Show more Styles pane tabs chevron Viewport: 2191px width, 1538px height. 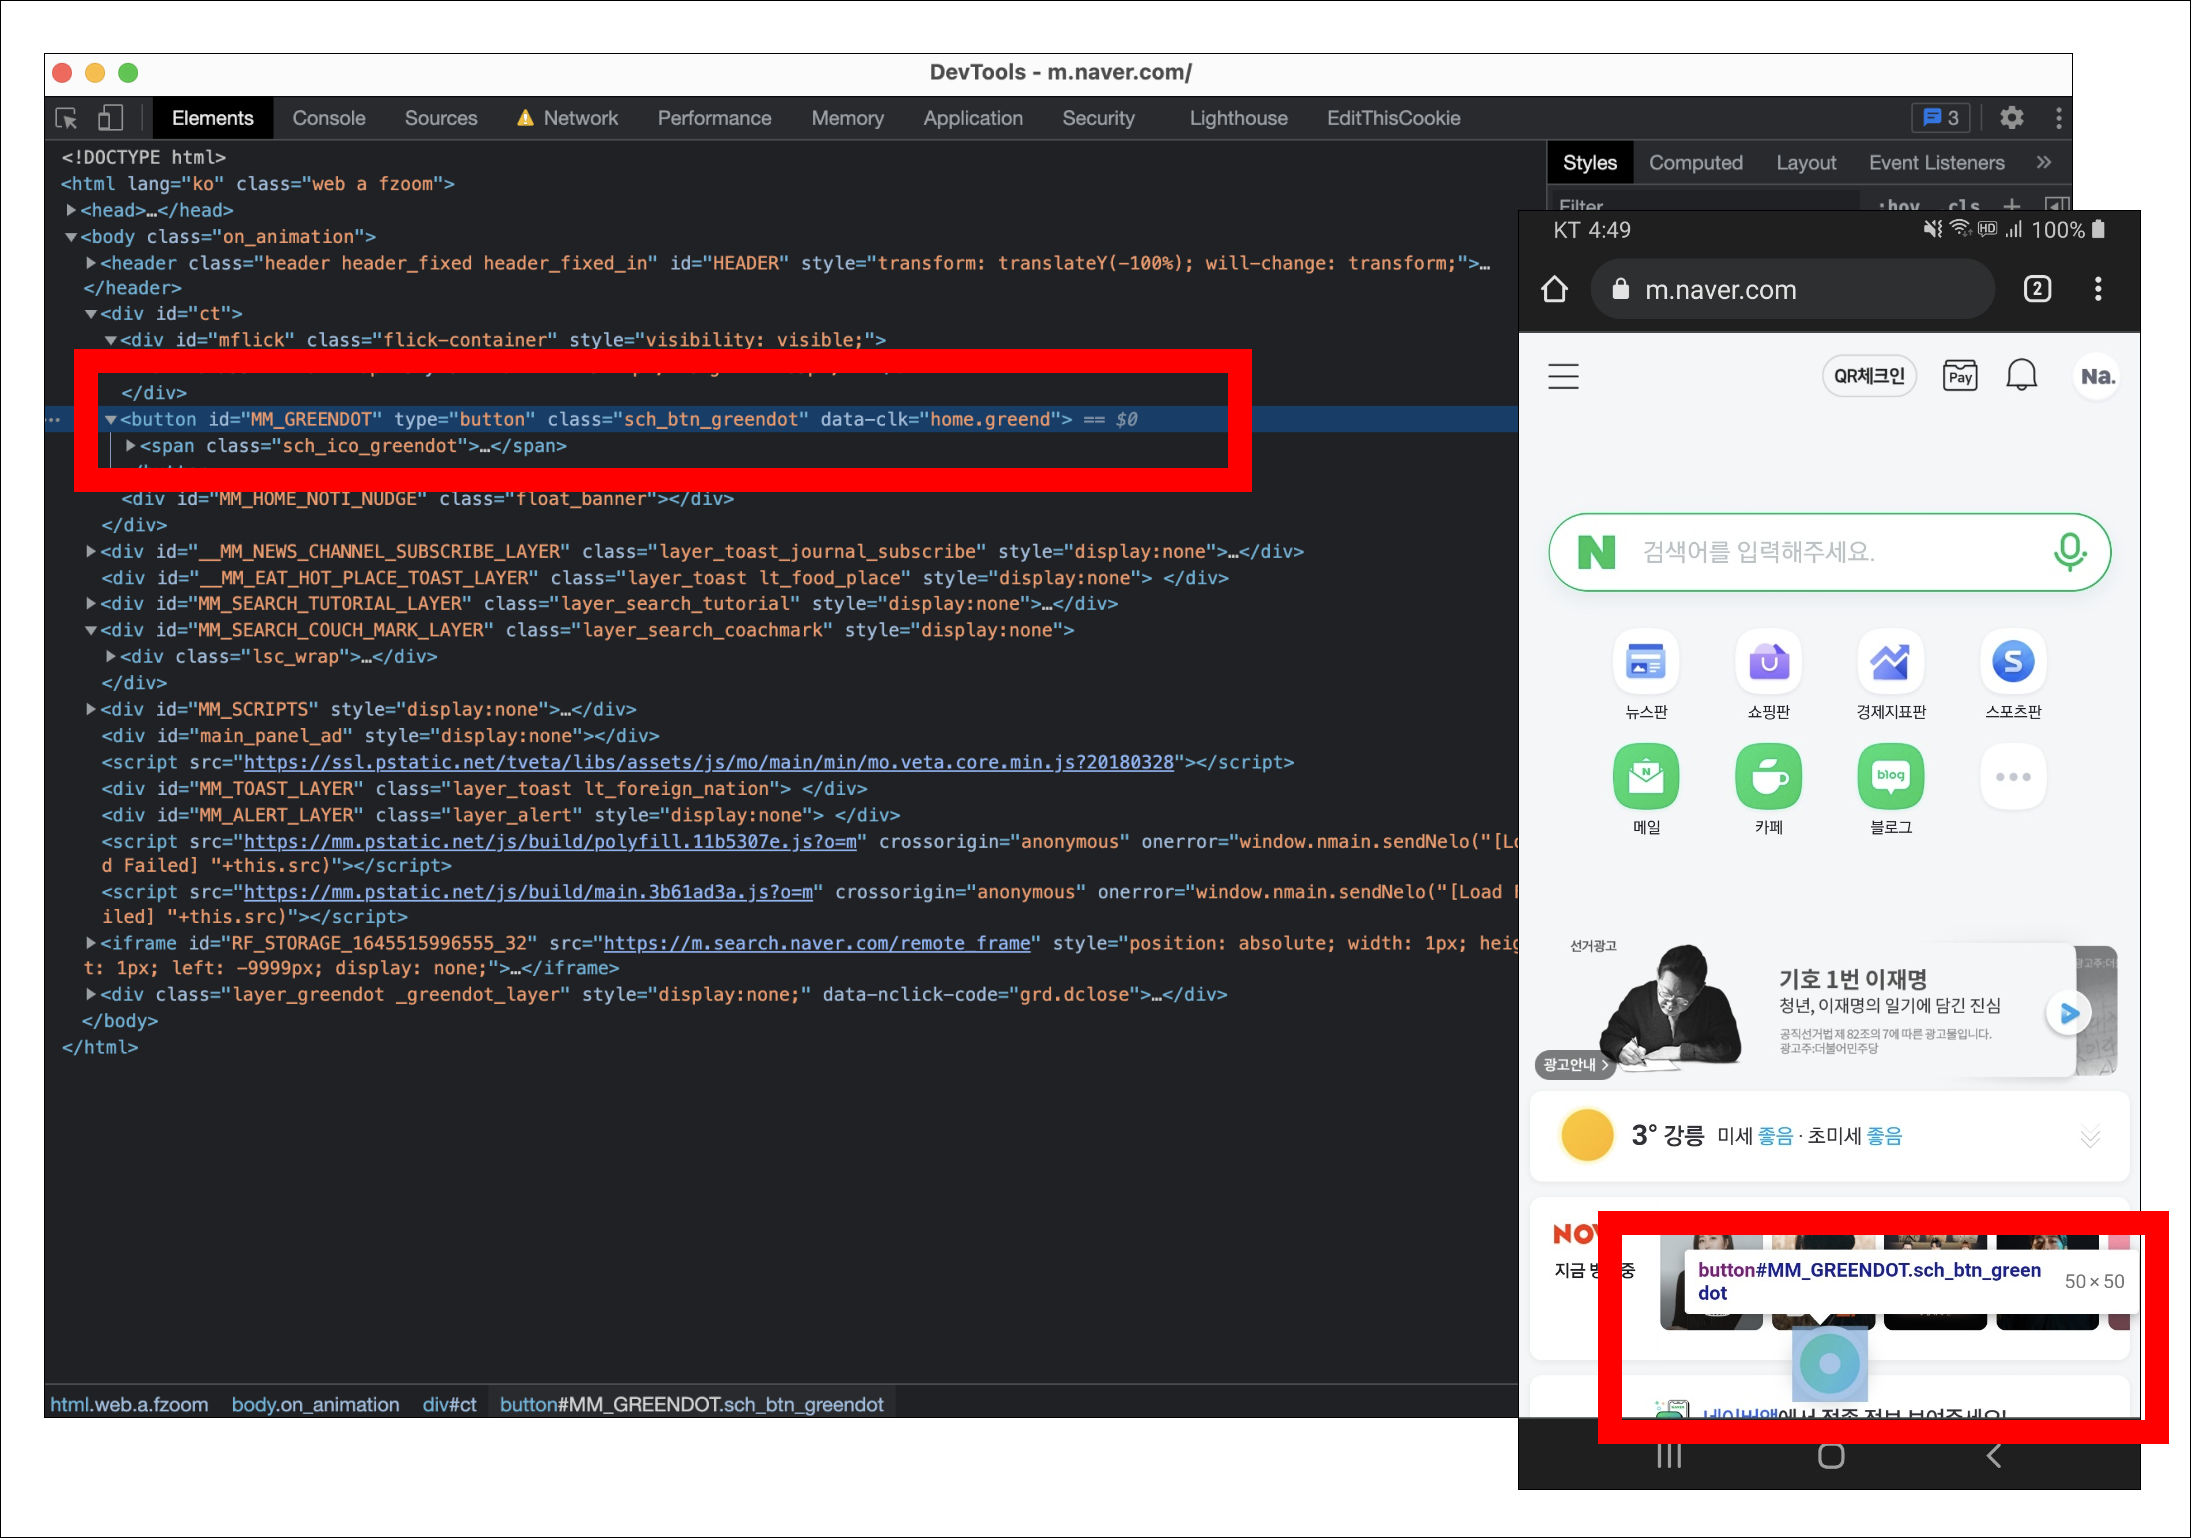click(2043, 162)
